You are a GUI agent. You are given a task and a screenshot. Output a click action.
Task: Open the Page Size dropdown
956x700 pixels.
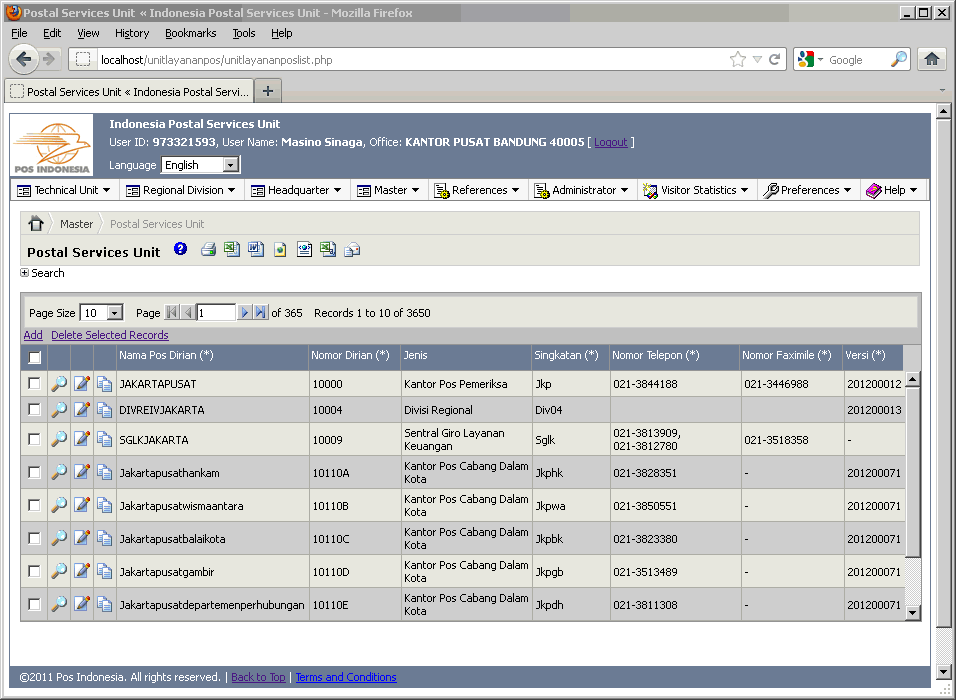coord(114,313)
